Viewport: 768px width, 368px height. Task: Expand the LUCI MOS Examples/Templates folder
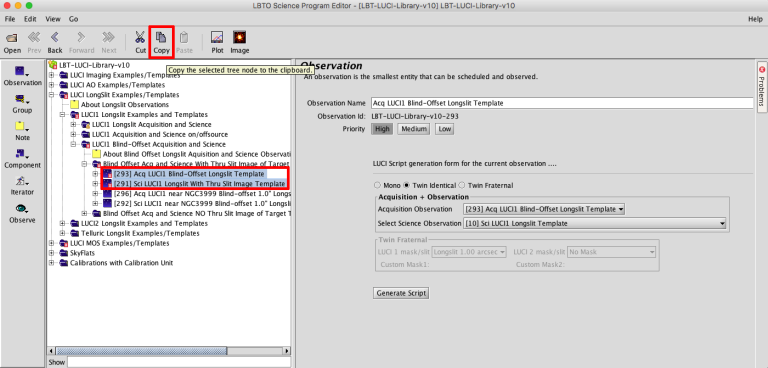point(51,243)
